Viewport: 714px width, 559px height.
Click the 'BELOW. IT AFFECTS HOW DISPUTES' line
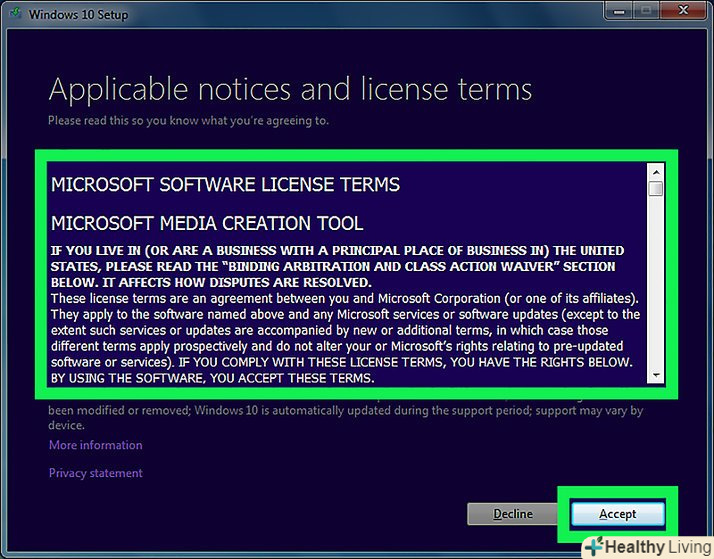coord(211,283)
